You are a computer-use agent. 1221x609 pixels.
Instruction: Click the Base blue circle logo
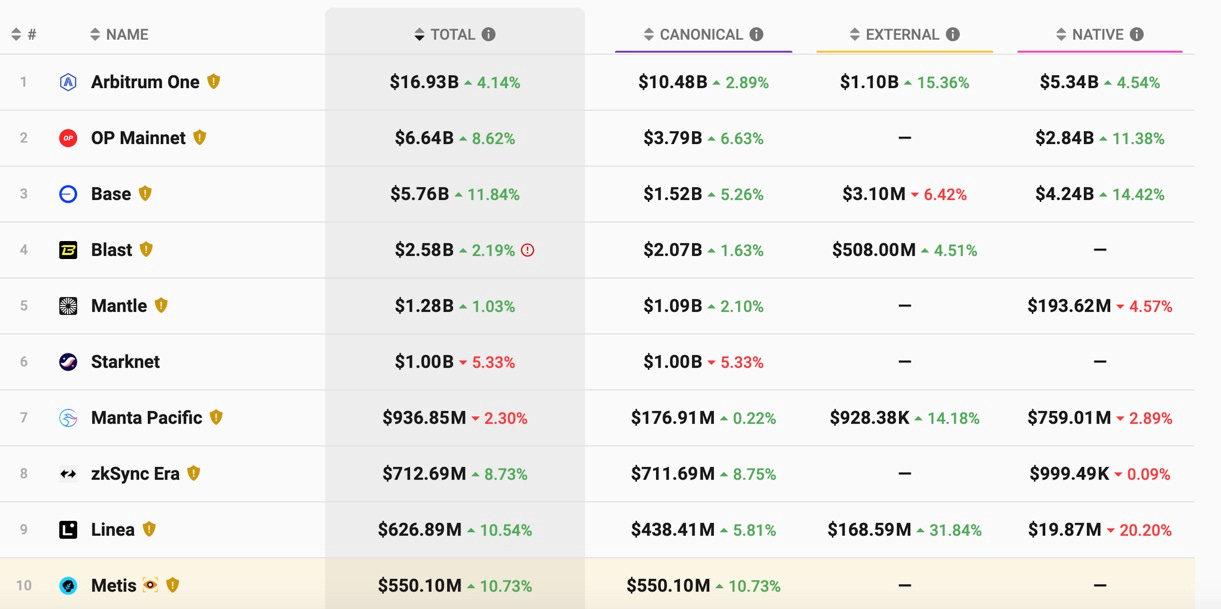point(68,194)
